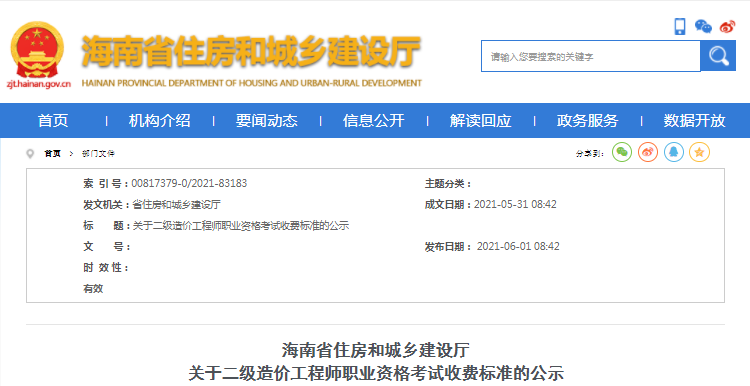
Task: Open the 机构介绍 navigation item
Action: click(159, 121)
